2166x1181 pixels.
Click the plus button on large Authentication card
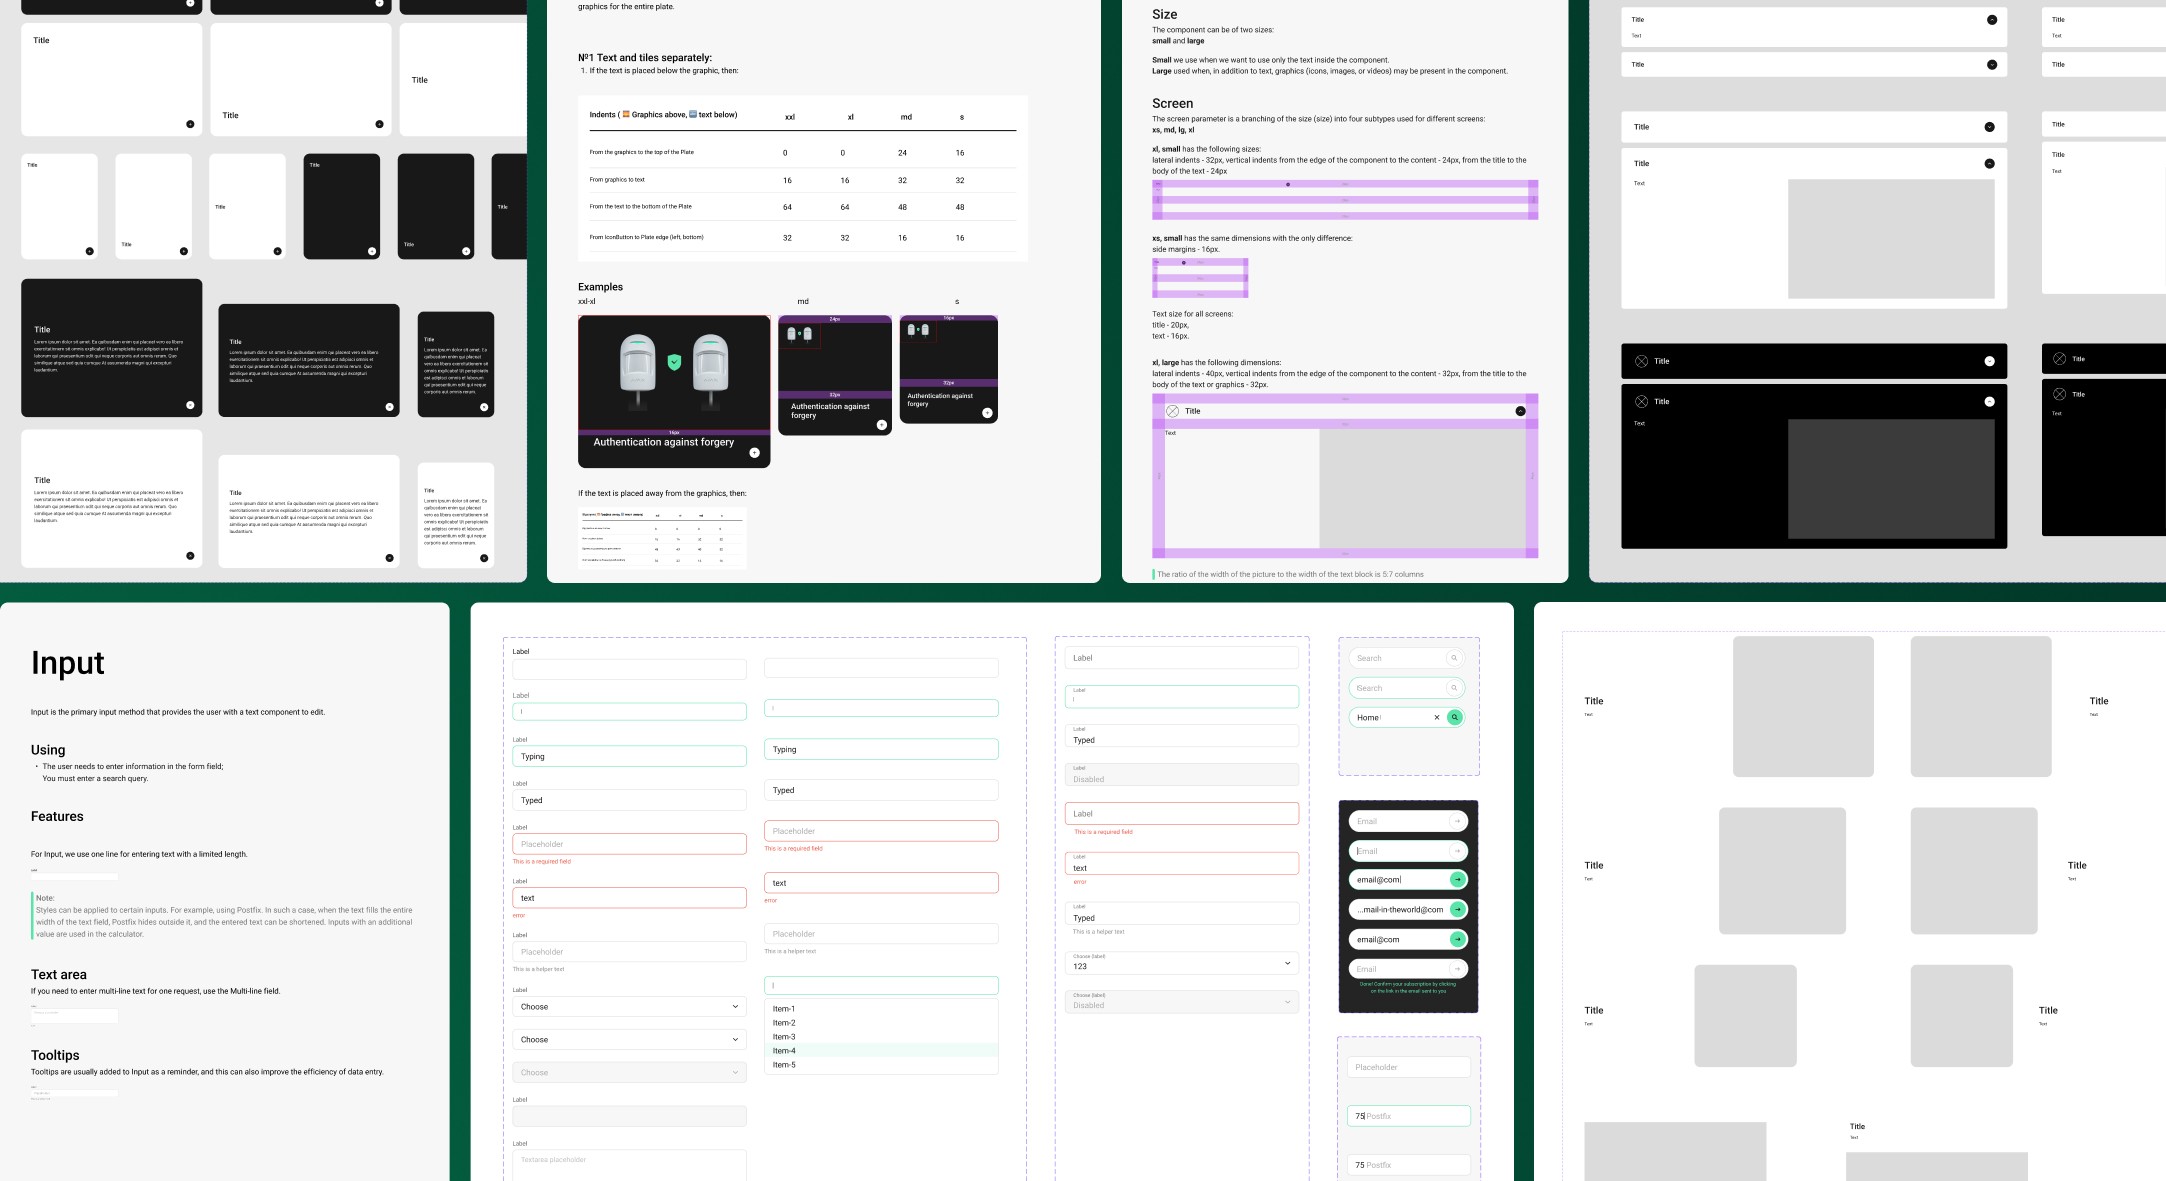tap(754, 453)
